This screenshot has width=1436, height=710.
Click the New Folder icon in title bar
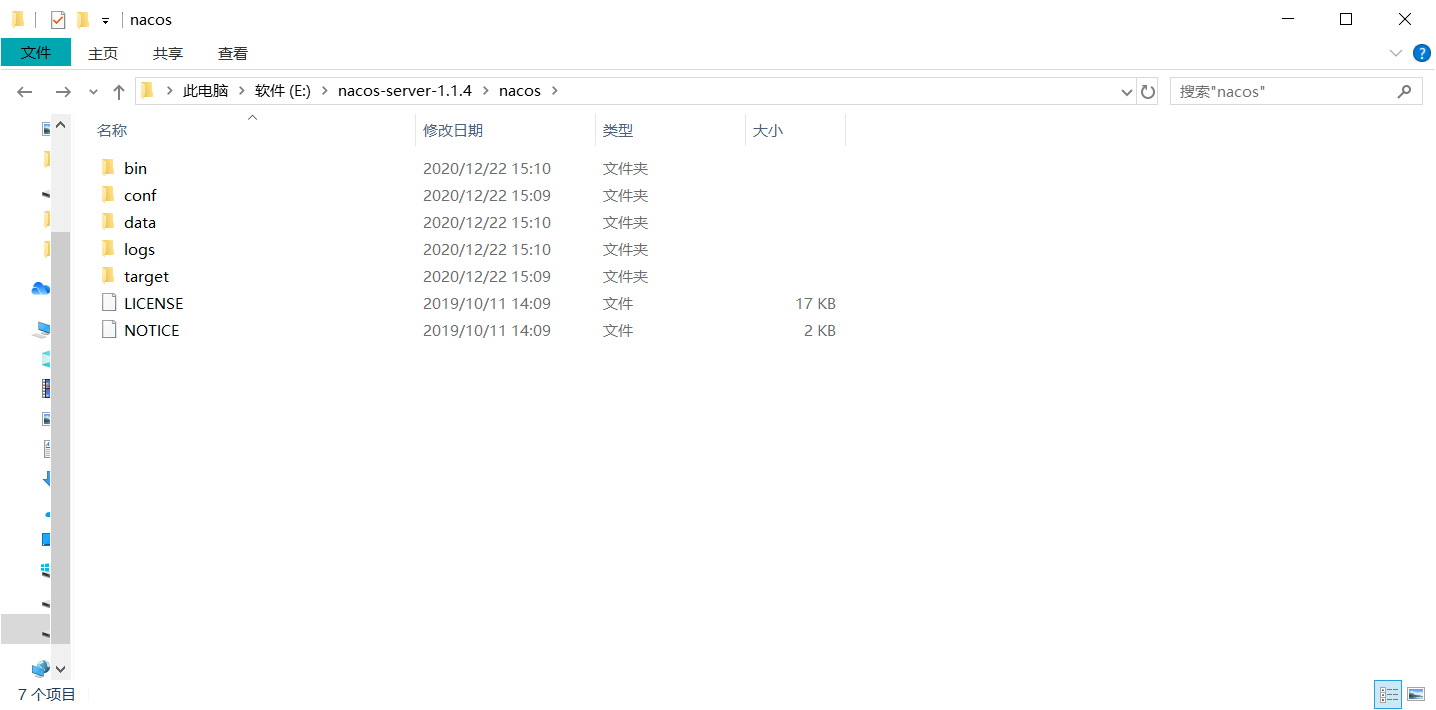pos(83,20)
